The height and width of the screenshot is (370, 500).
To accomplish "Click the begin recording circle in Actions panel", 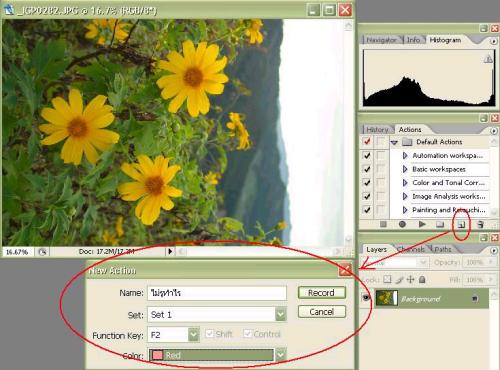I will (402, 224).
